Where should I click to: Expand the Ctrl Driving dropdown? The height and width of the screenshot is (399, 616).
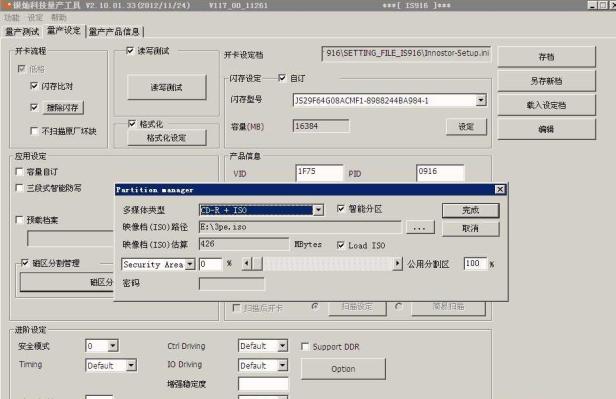pos(282,346)
